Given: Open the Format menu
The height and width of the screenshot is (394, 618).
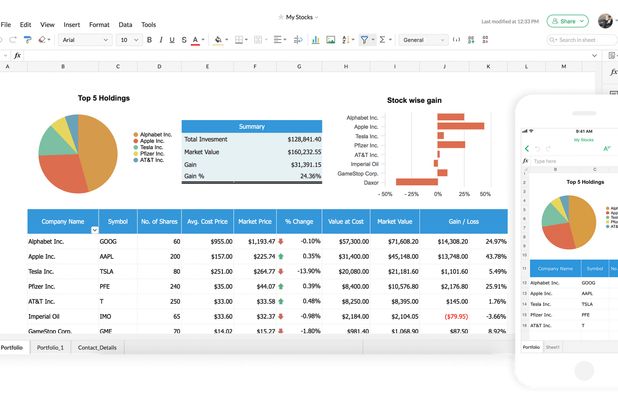Looking at the screenshot, I should pos(99,24).
